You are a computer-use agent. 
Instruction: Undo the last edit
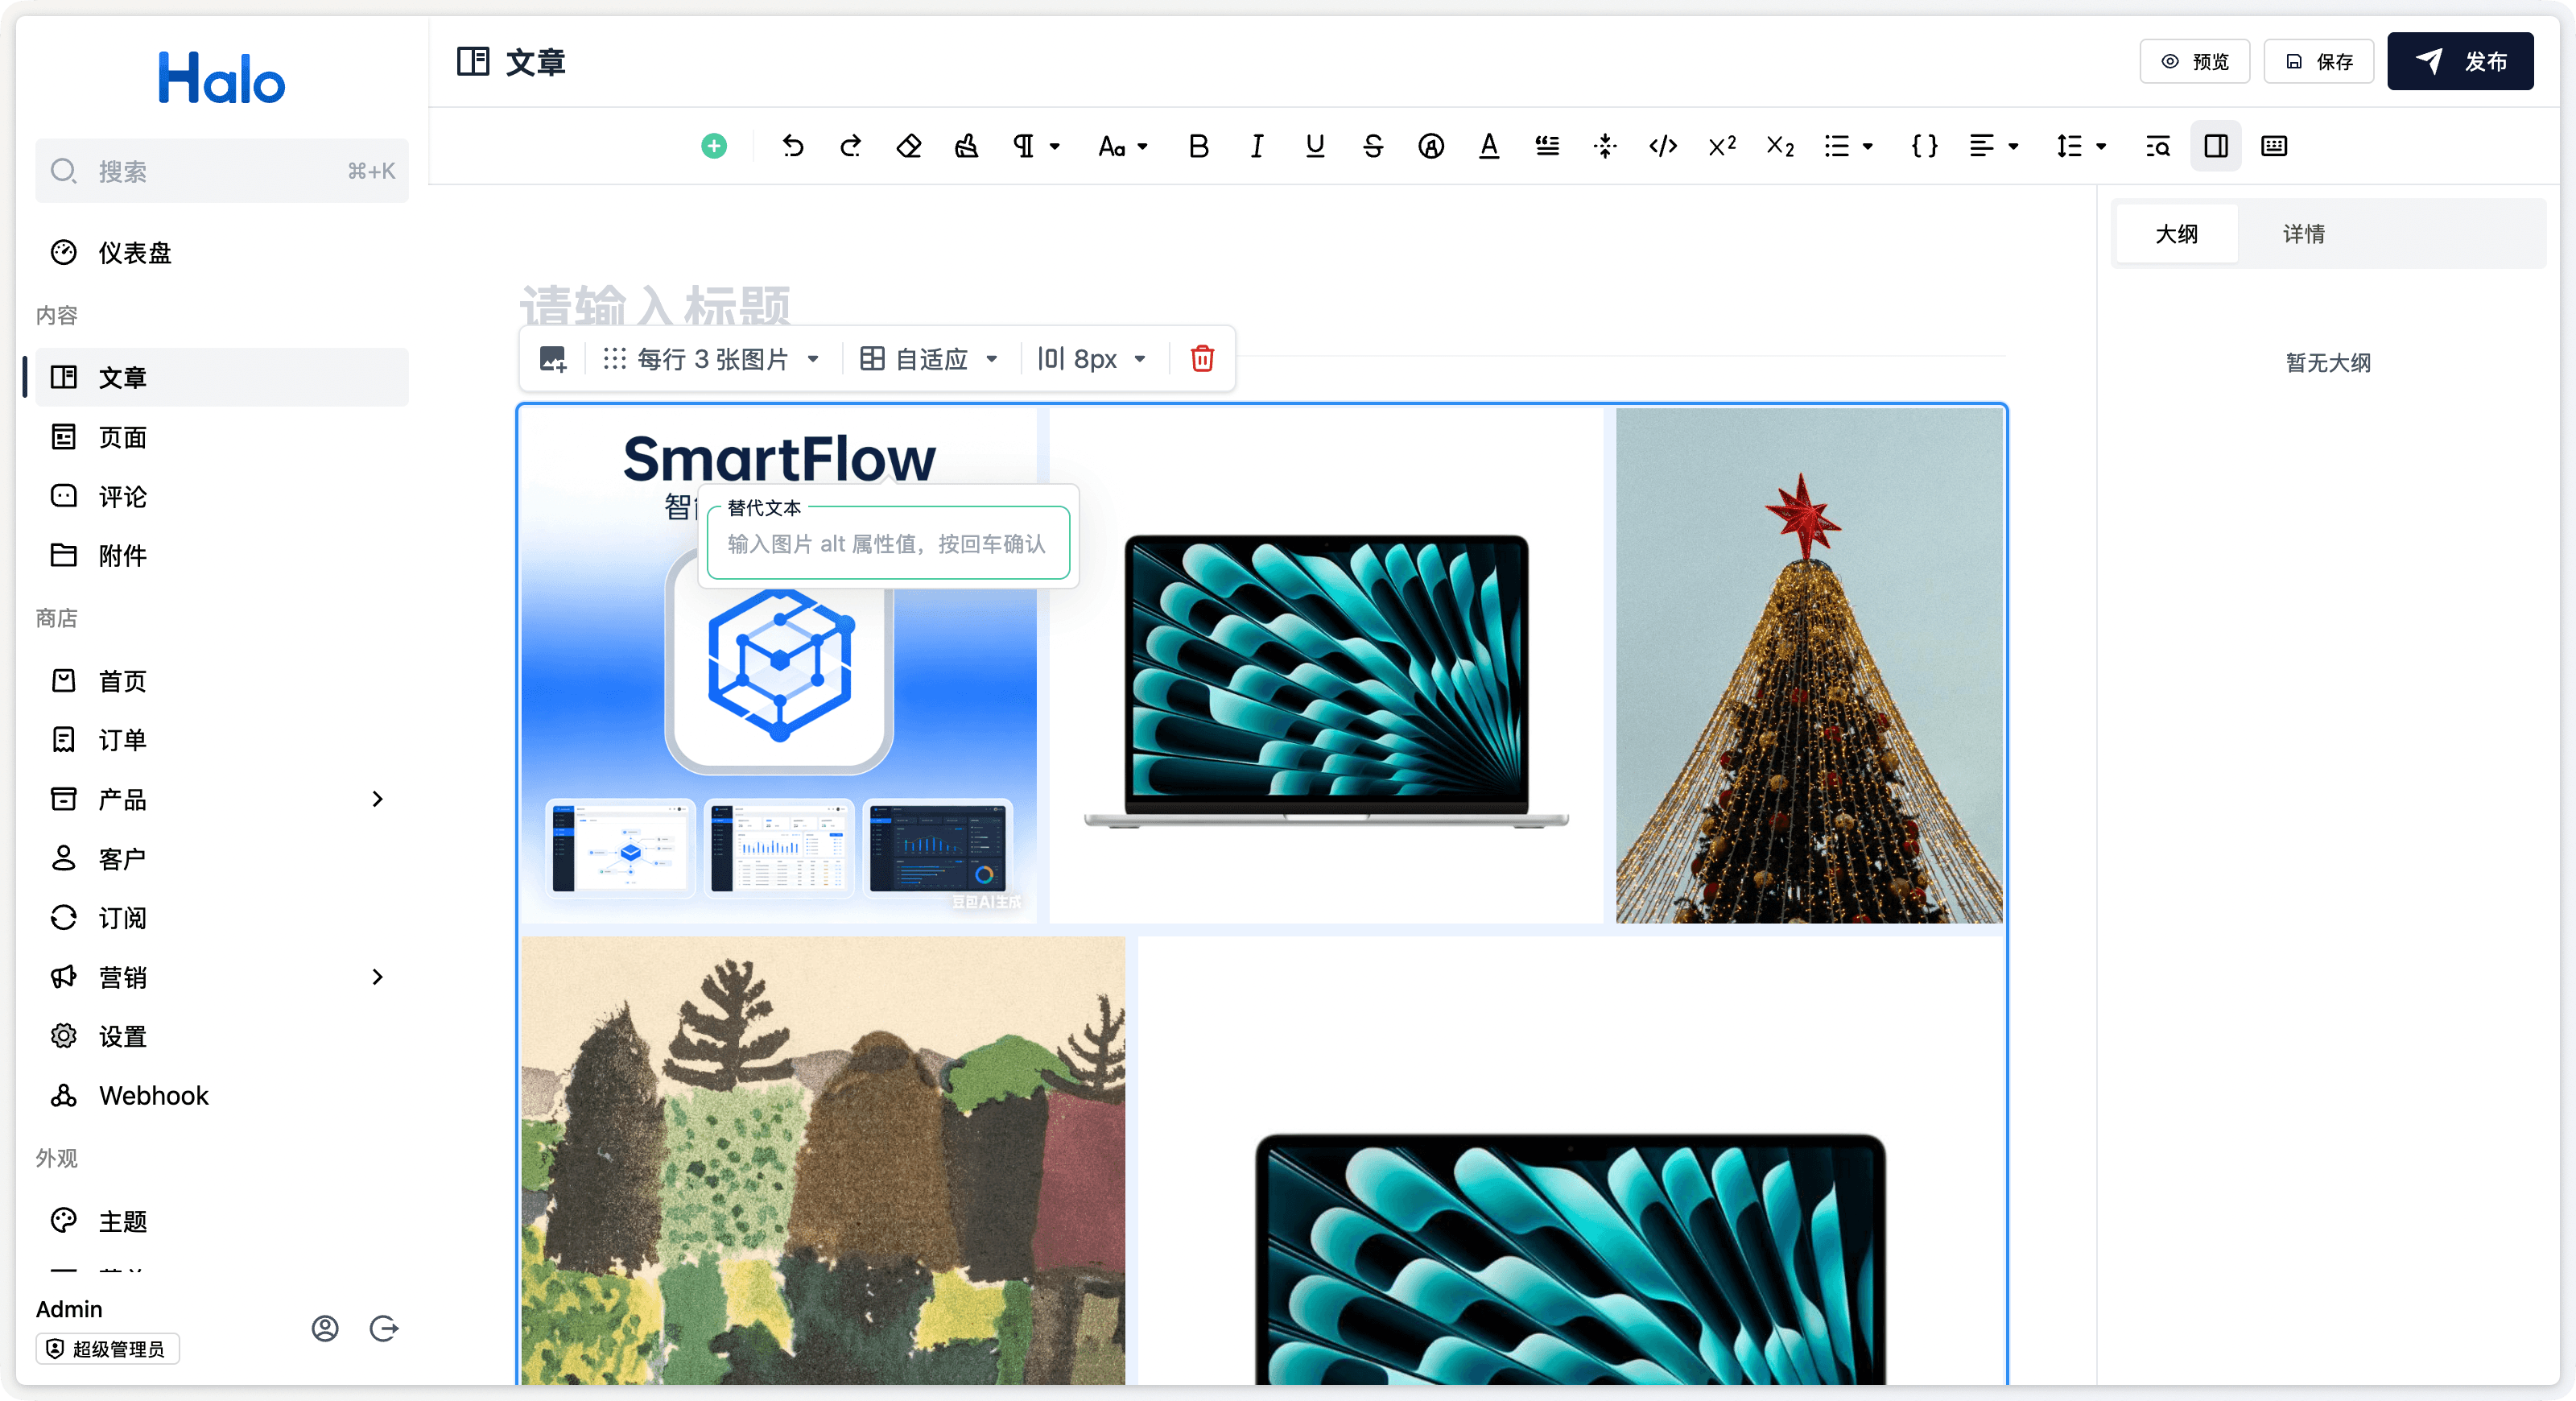[792, 146]
